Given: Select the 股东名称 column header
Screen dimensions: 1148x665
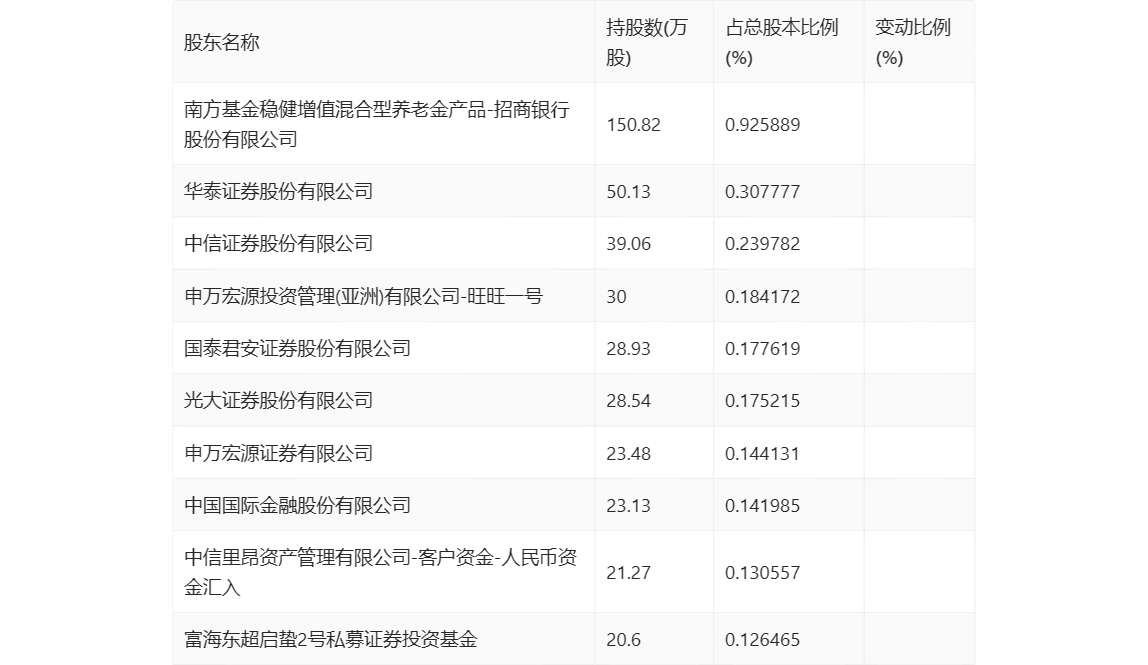Looking at the screenshot, I should (221, 42).
